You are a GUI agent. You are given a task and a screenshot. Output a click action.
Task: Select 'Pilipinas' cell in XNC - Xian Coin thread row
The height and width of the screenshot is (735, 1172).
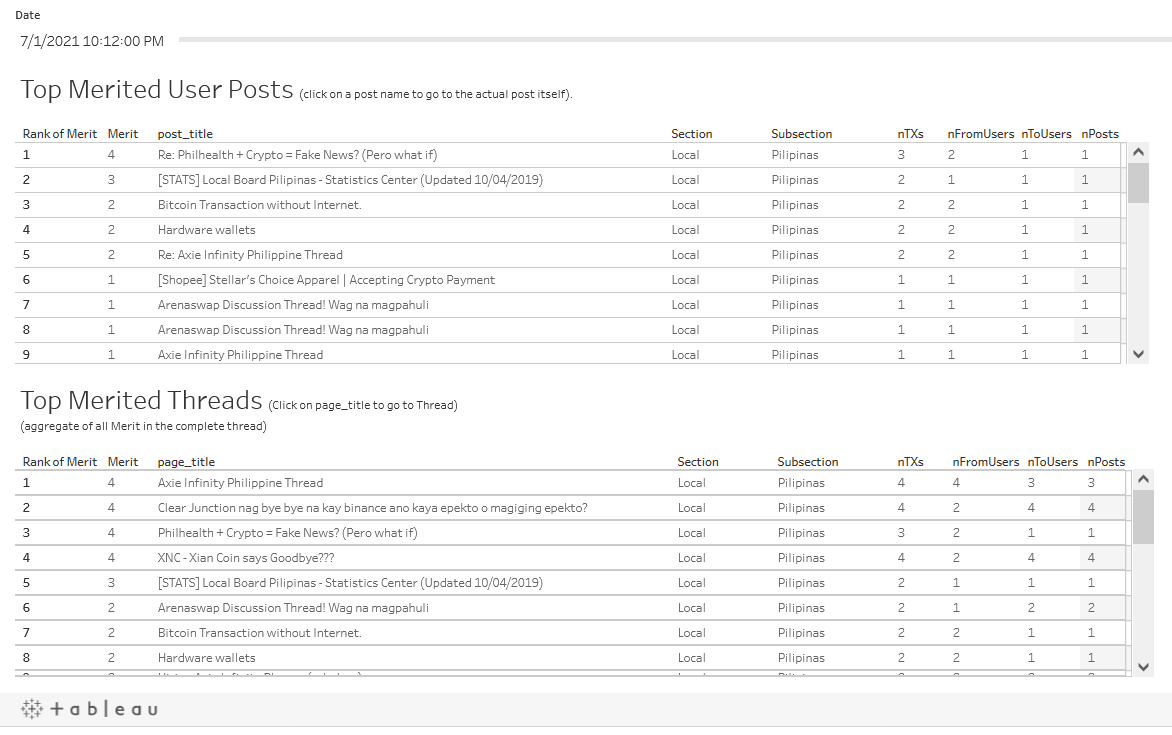point(801,558)
